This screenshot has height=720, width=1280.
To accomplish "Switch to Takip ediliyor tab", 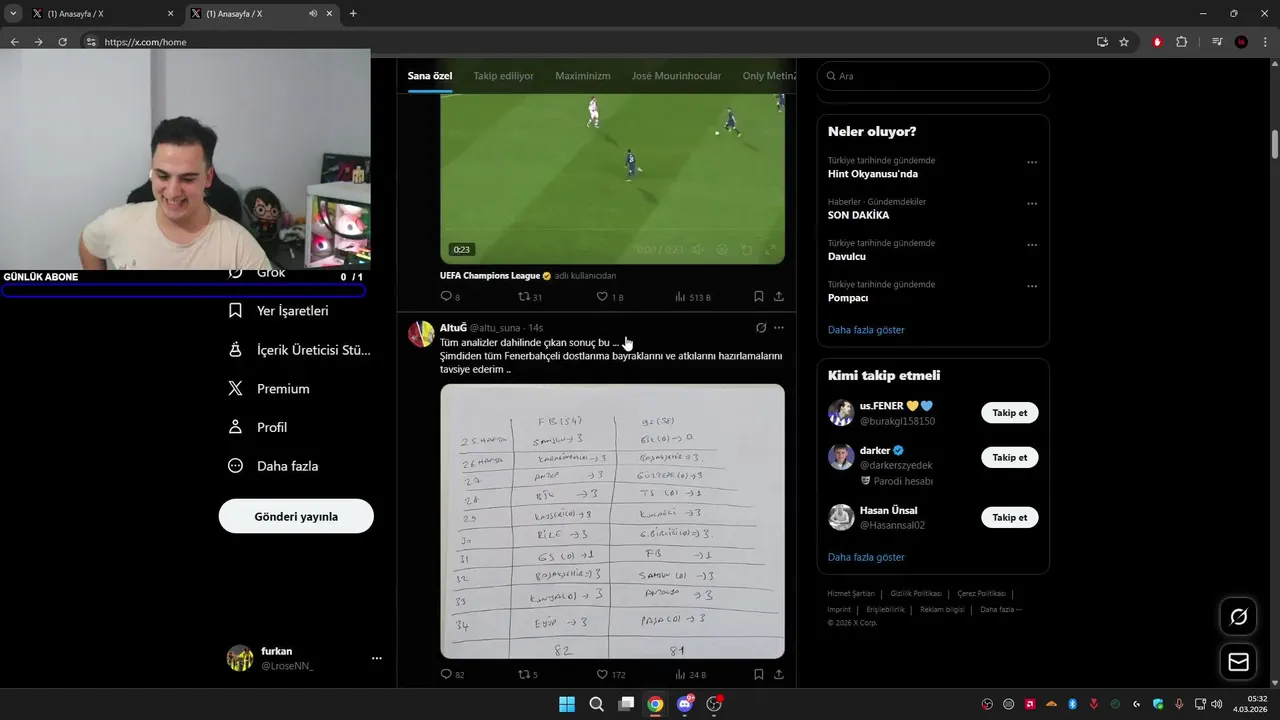I will [x=504, y=76].
